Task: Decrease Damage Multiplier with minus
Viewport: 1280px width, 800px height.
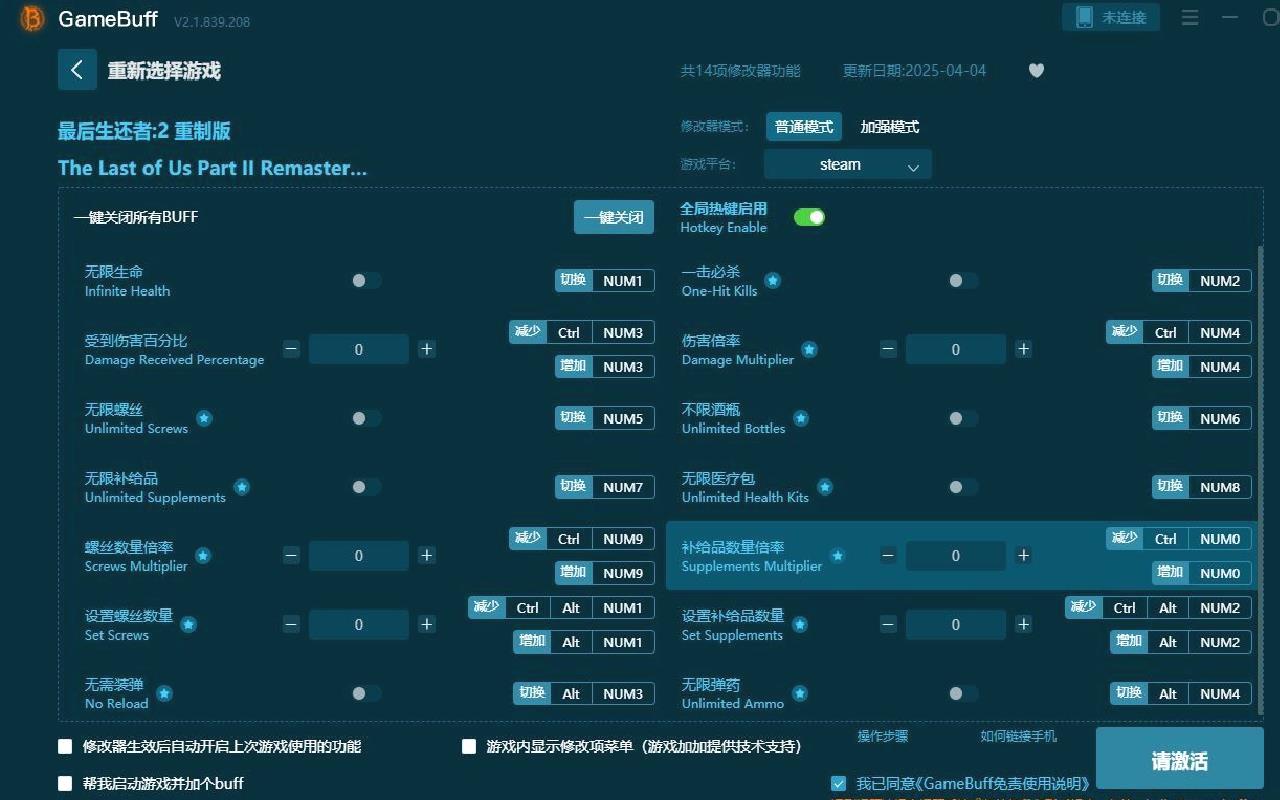Action: (x=888, y=349)
